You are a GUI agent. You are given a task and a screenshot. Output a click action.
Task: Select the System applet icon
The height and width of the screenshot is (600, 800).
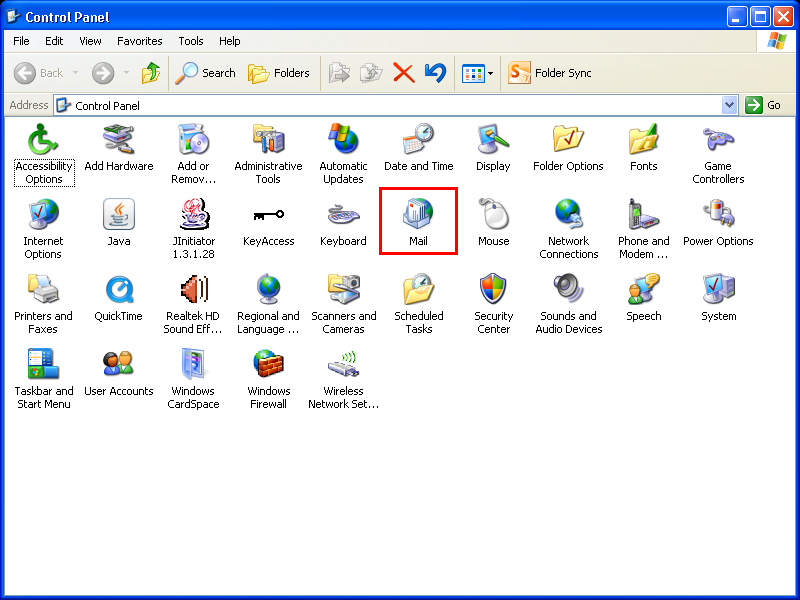point(718,298)
